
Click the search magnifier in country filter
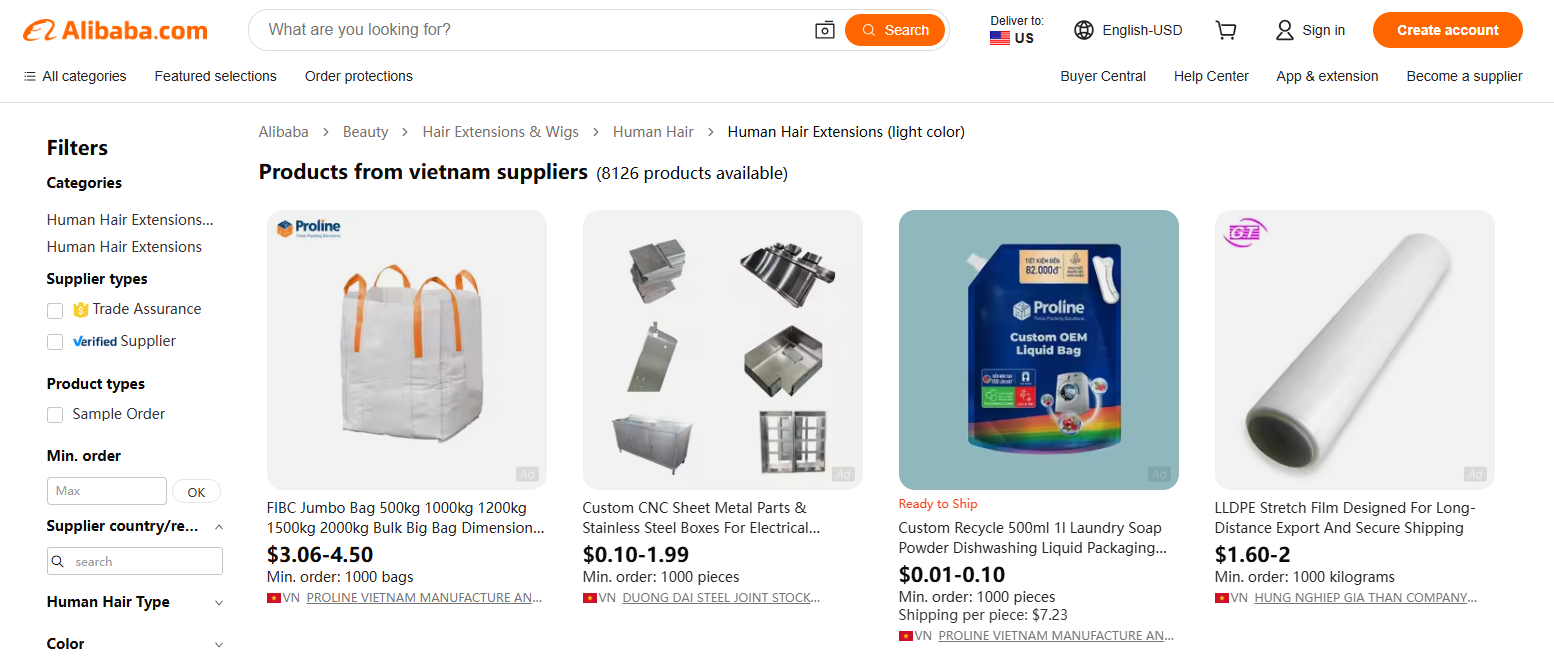tap(58, 561)
